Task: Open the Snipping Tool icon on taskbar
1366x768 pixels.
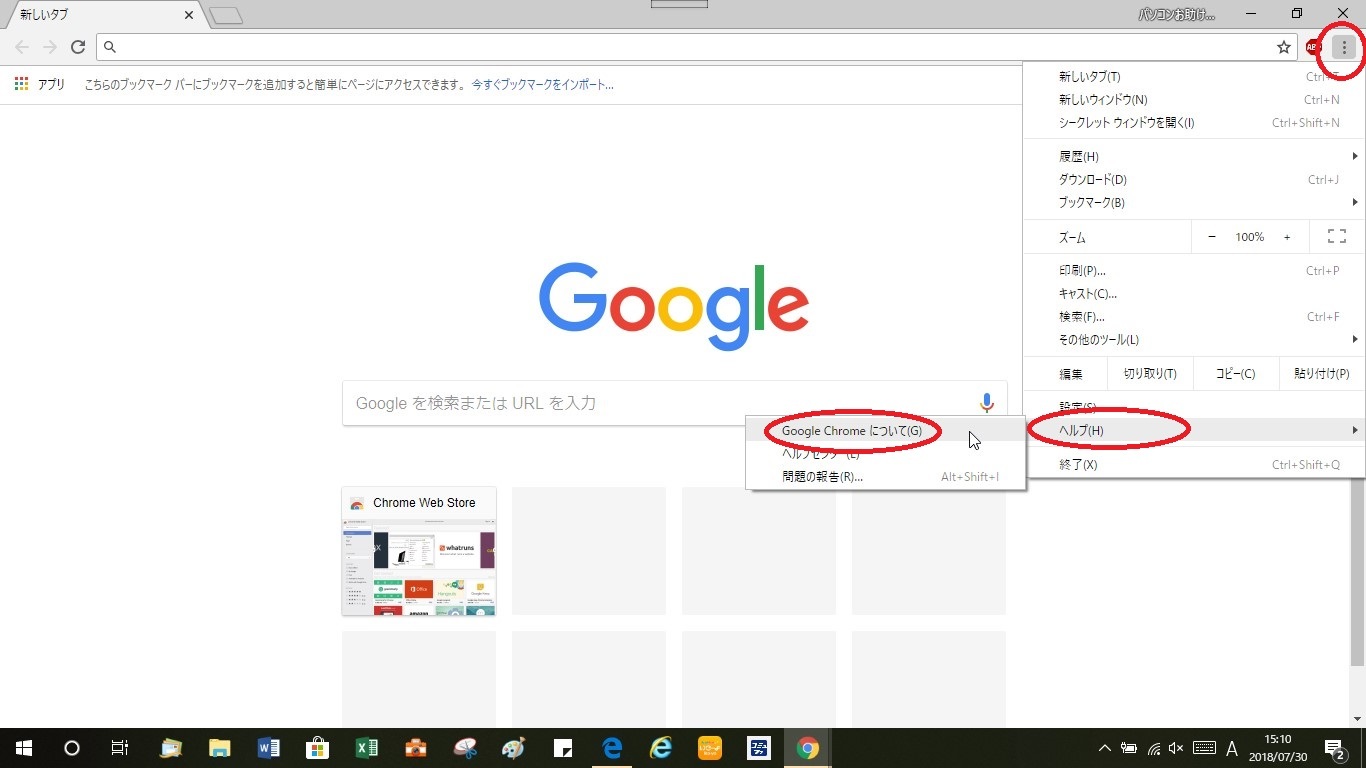Action: click(x=465, y=748)
